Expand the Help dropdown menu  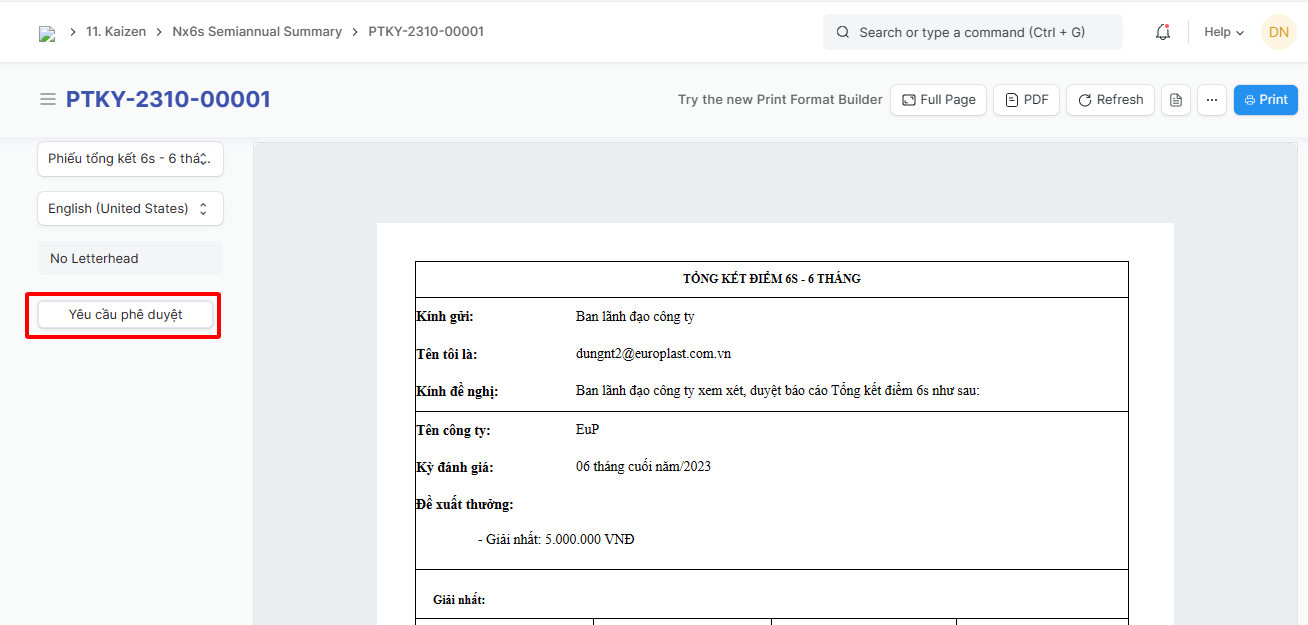(1223, 32)
